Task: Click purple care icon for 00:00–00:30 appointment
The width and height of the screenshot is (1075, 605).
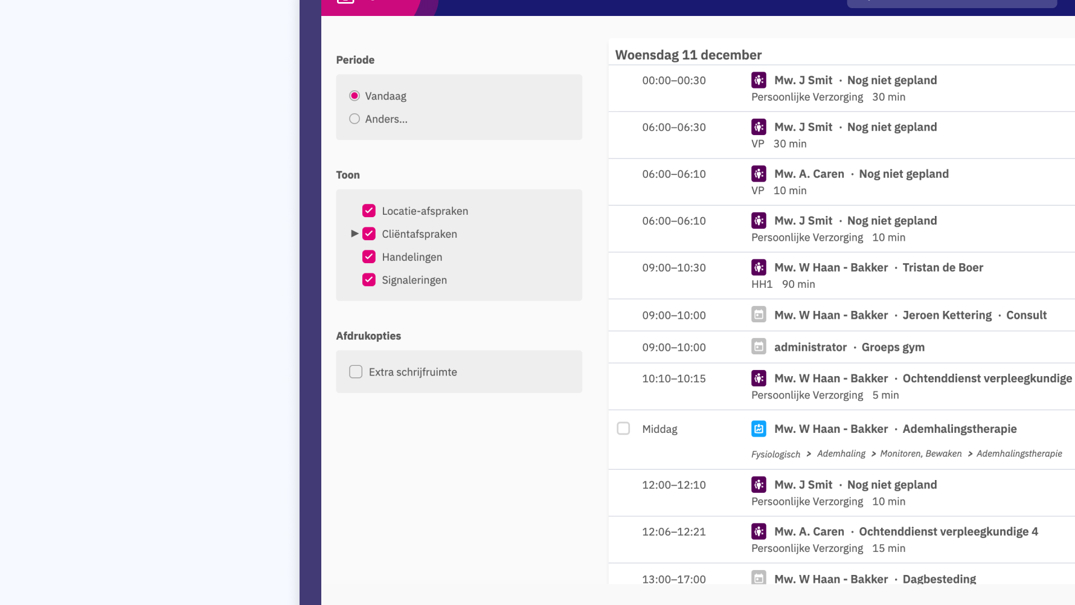Action: tap(758, 80)
